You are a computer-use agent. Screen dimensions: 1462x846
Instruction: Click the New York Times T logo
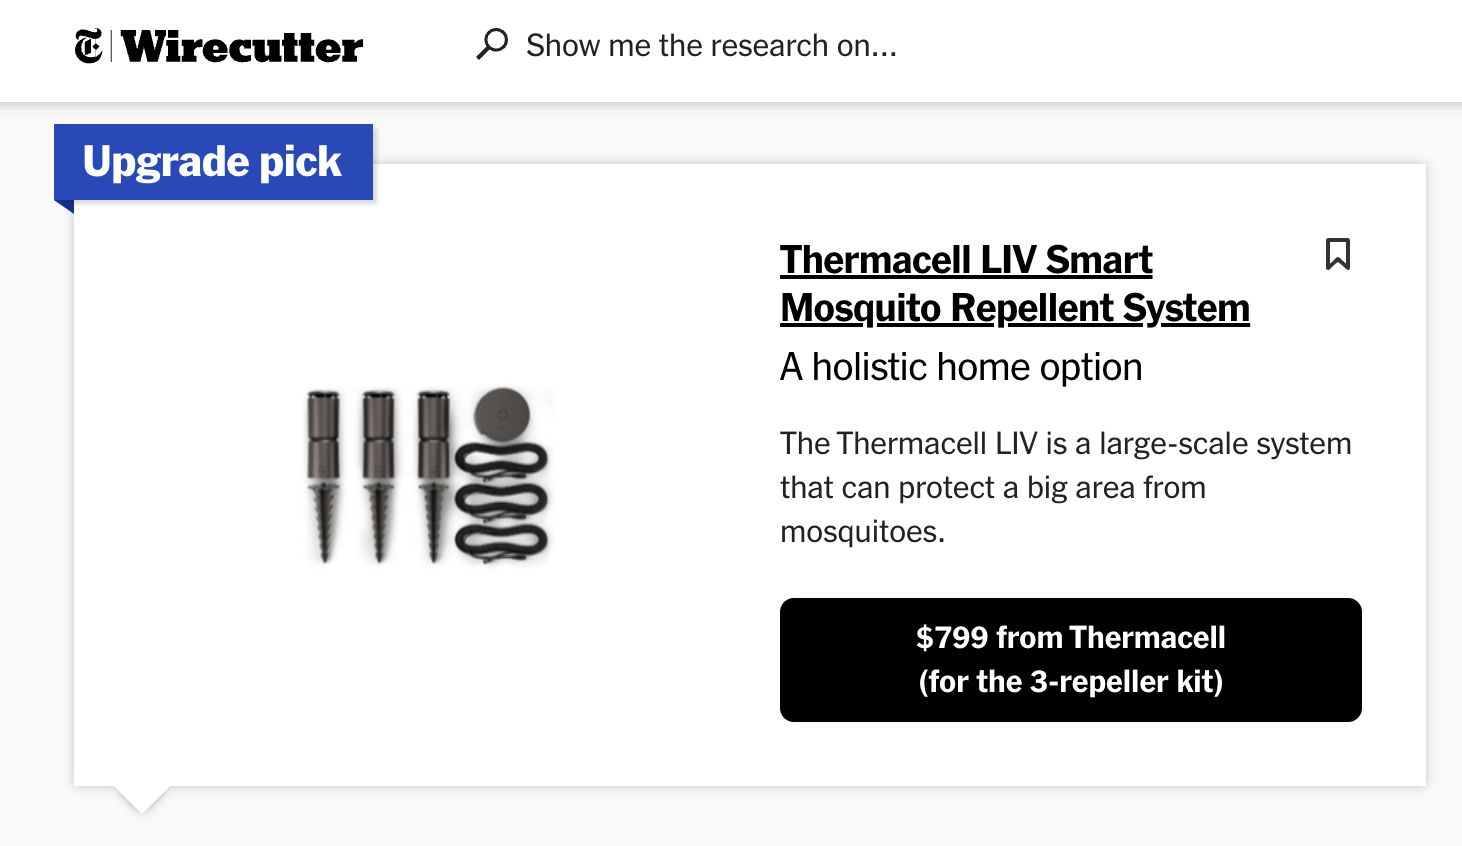88,46
